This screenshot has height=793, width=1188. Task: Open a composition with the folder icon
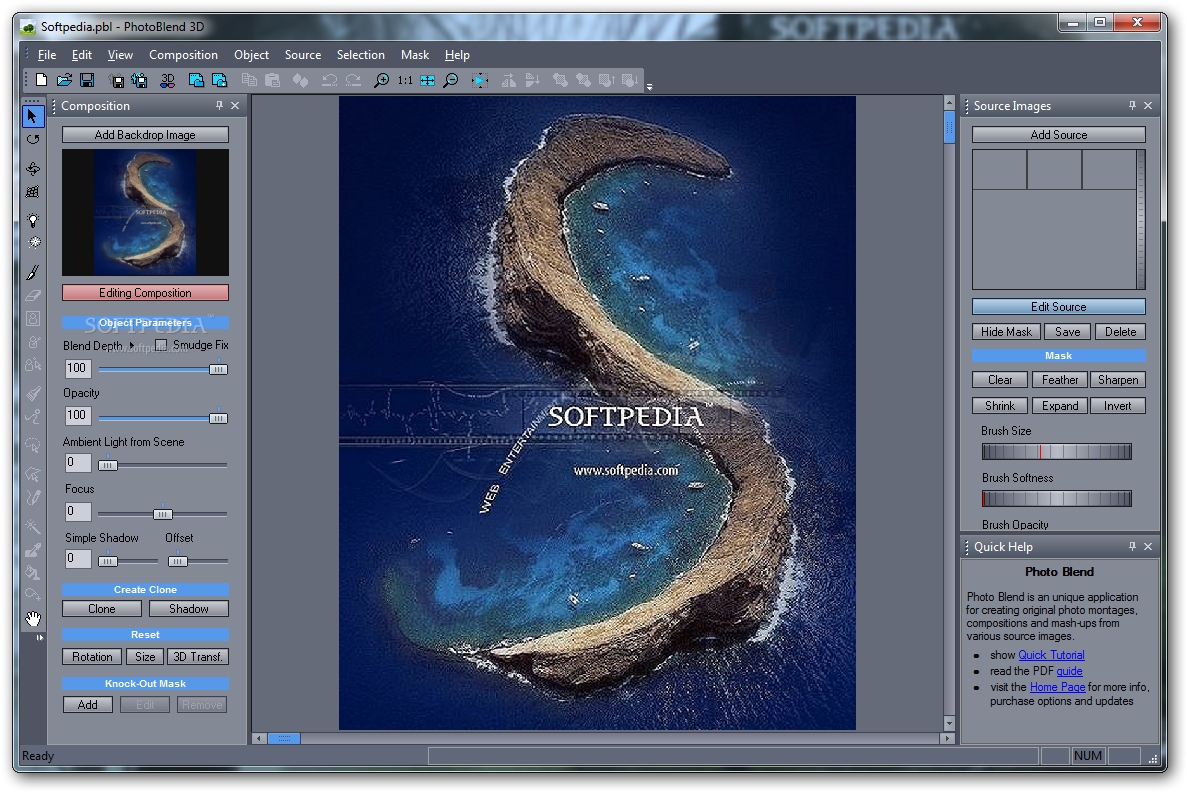pyautogui.click(x=64, y=80)
